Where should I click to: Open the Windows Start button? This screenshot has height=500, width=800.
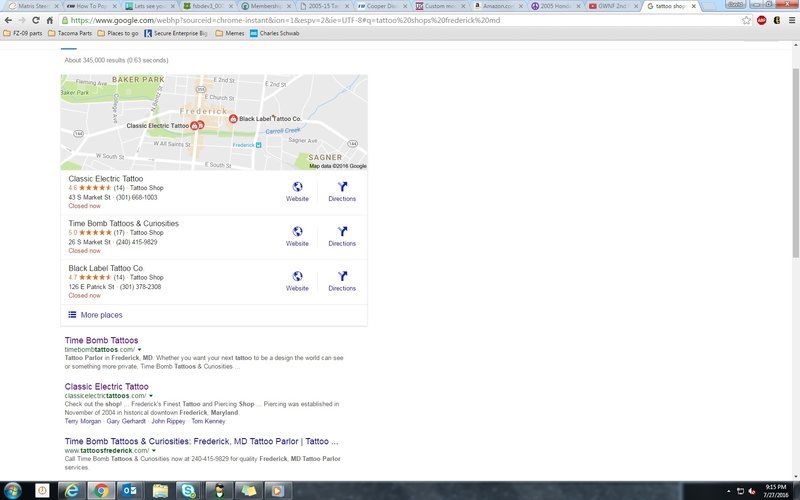click(x=13, y=491)
